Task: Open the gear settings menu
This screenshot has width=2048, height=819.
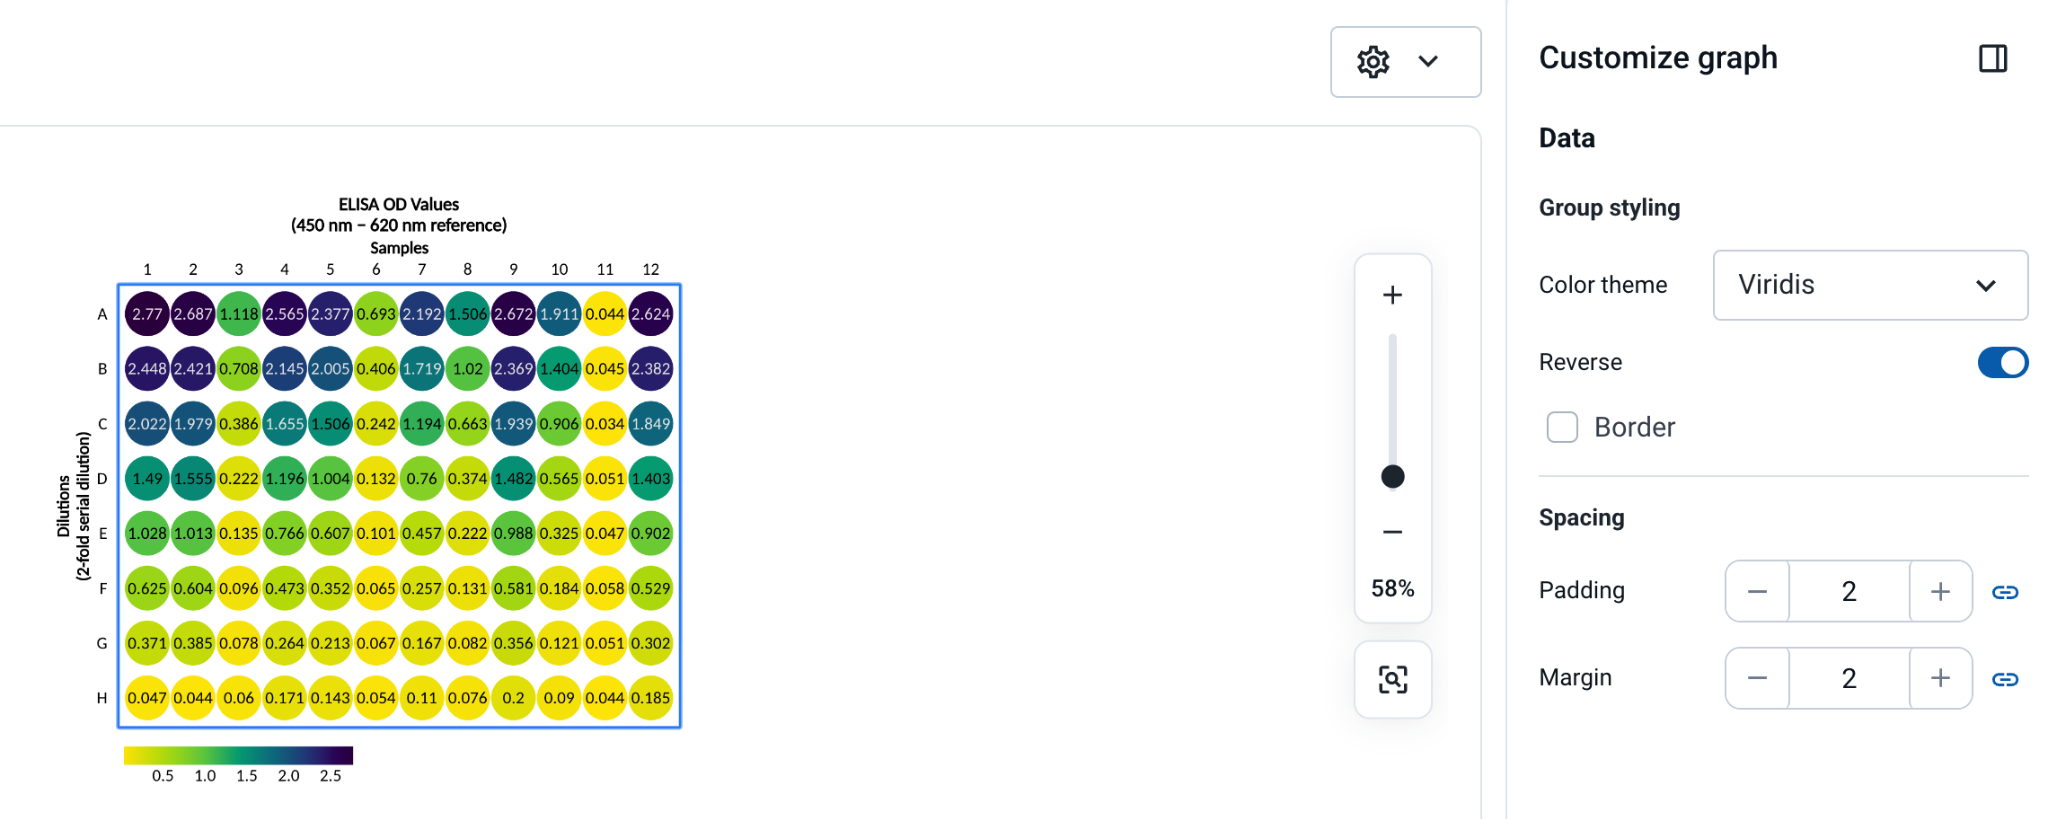Action: [x=1373, y=62]
